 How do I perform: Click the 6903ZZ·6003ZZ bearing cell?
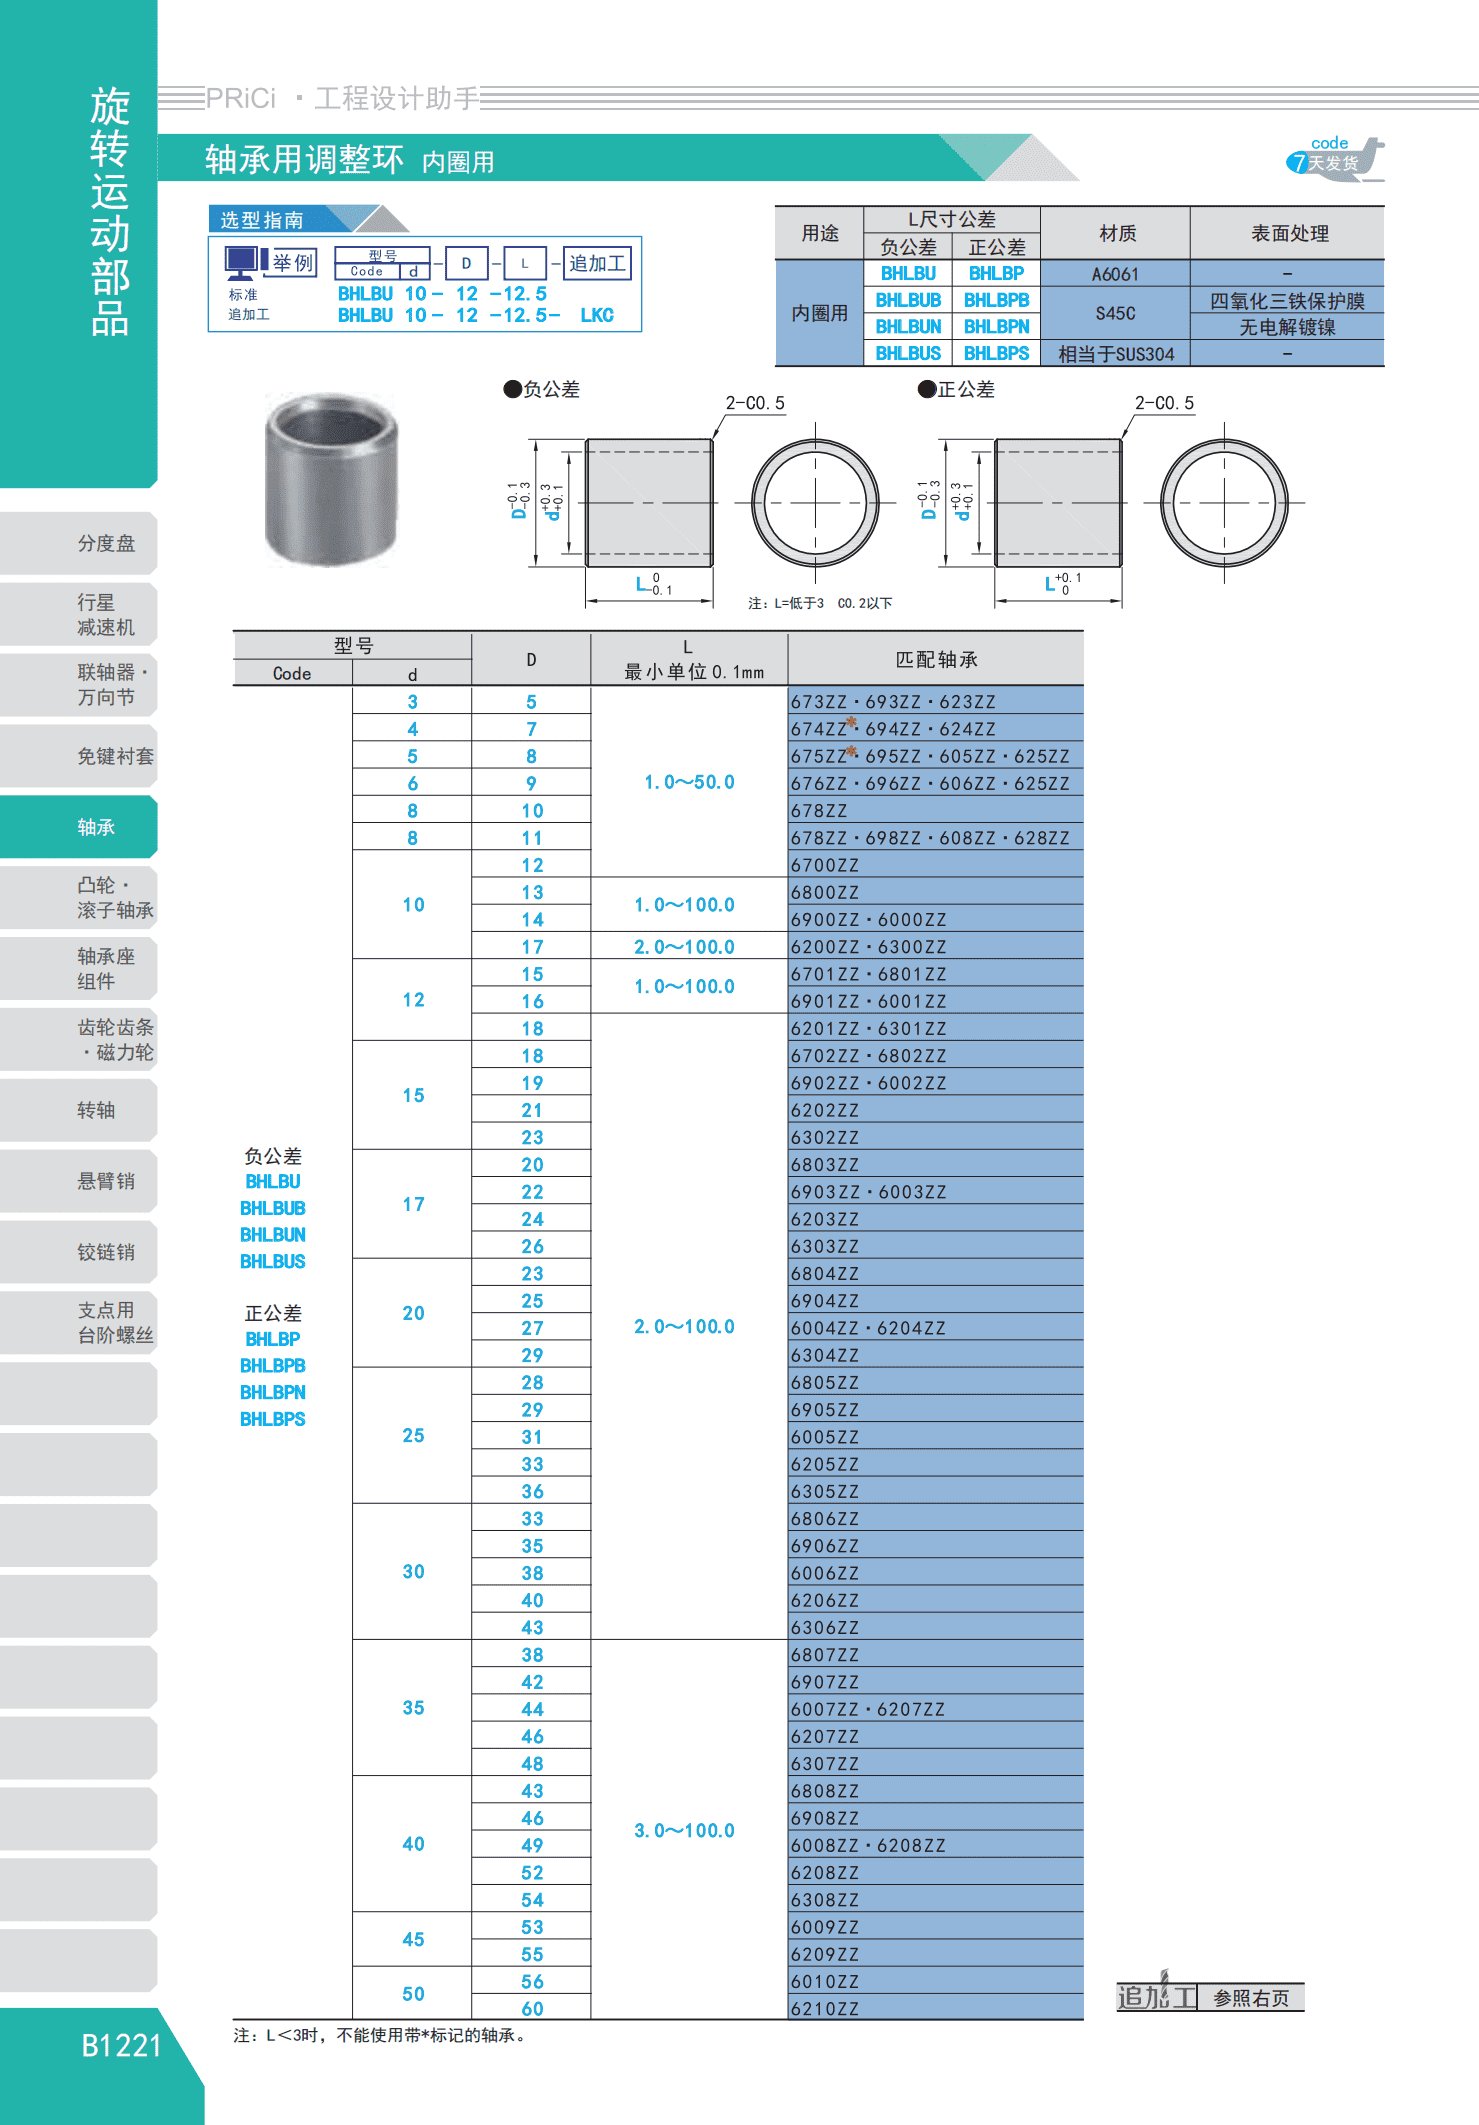(936, 1191)
